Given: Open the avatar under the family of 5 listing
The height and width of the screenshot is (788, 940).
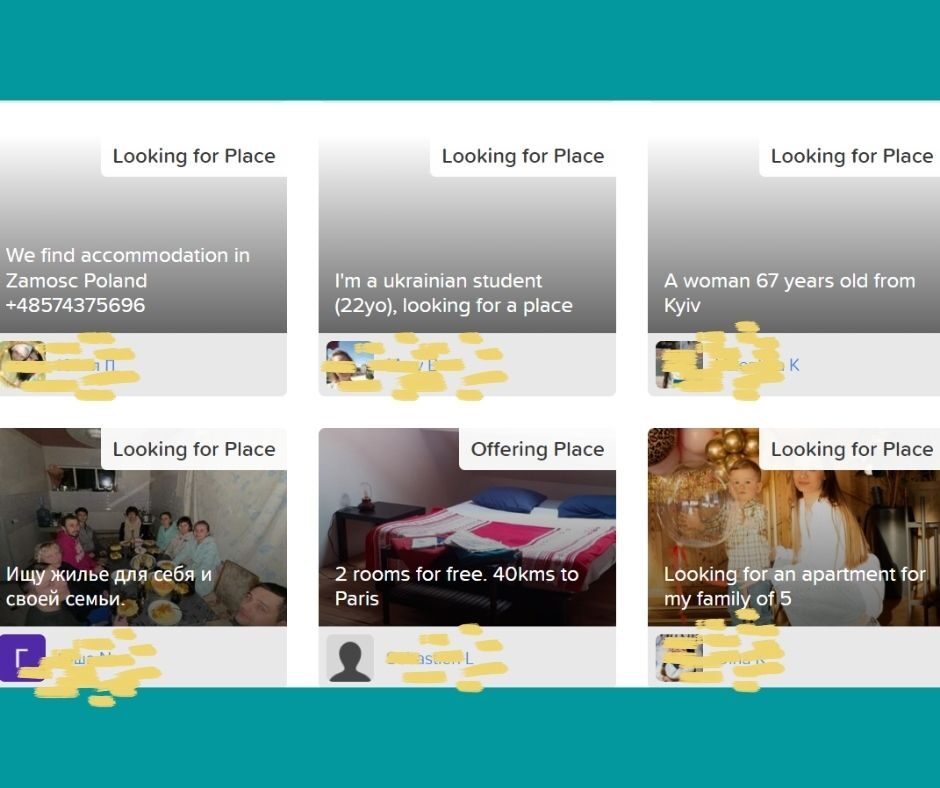Looking at the screenshot, I should point(679,658).
